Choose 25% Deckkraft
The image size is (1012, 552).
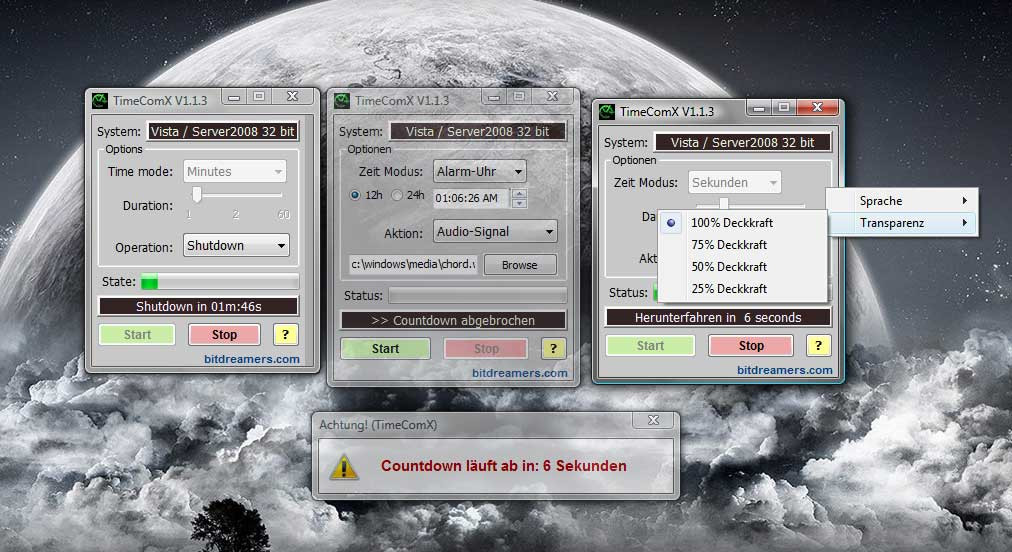729,289
